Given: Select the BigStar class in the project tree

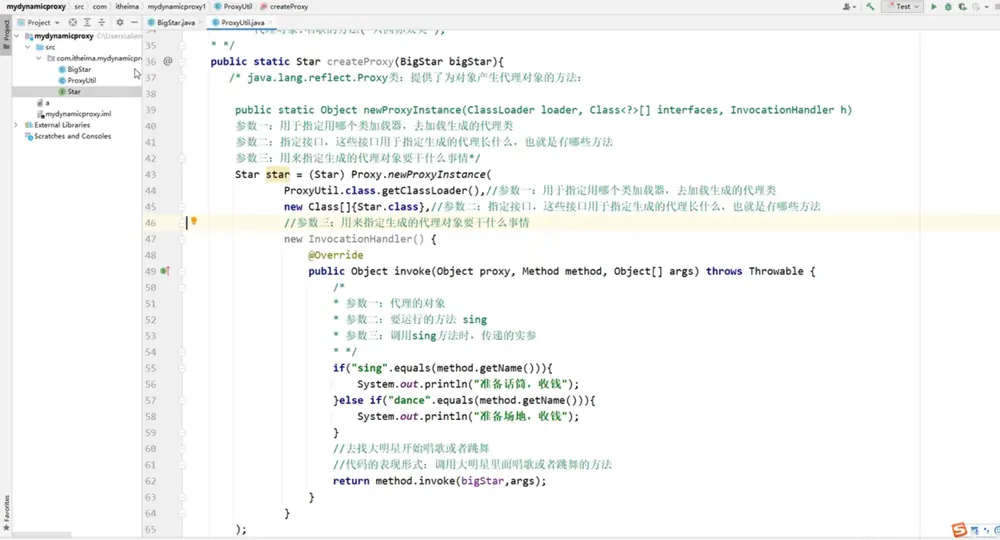Looking at the screenshot, I should pos(75,69).
